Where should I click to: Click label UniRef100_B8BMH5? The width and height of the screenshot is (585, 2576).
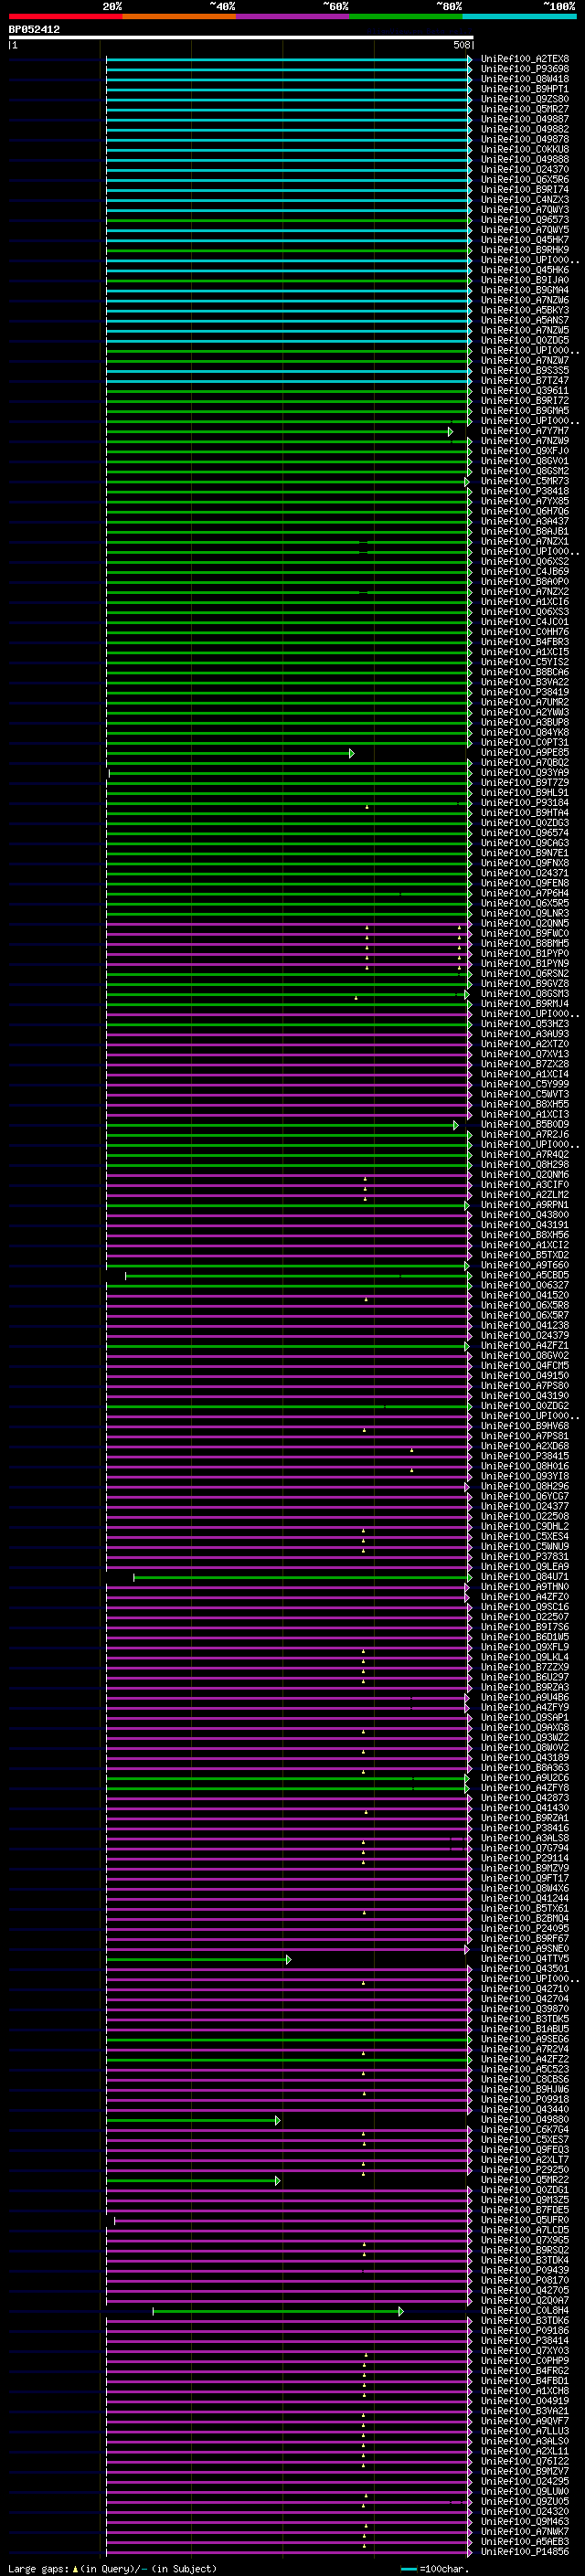pos(524,944)
